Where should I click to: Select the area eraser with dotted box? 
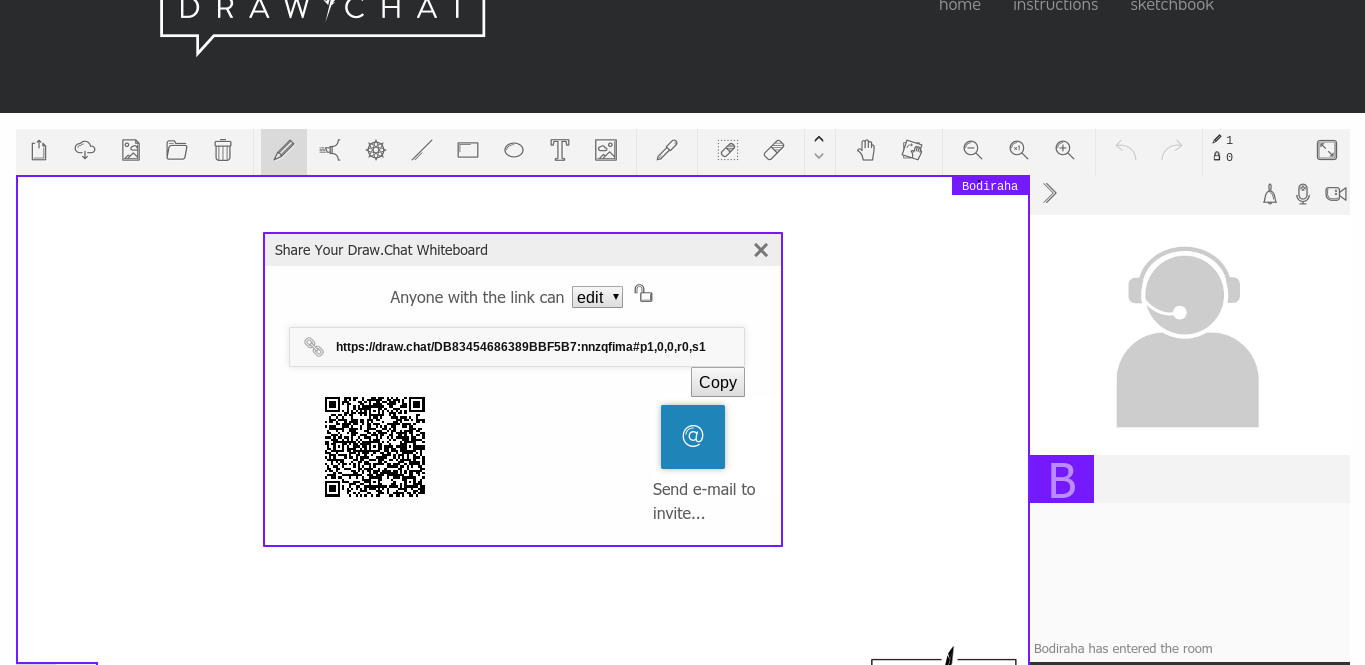[x=728, y=150]
